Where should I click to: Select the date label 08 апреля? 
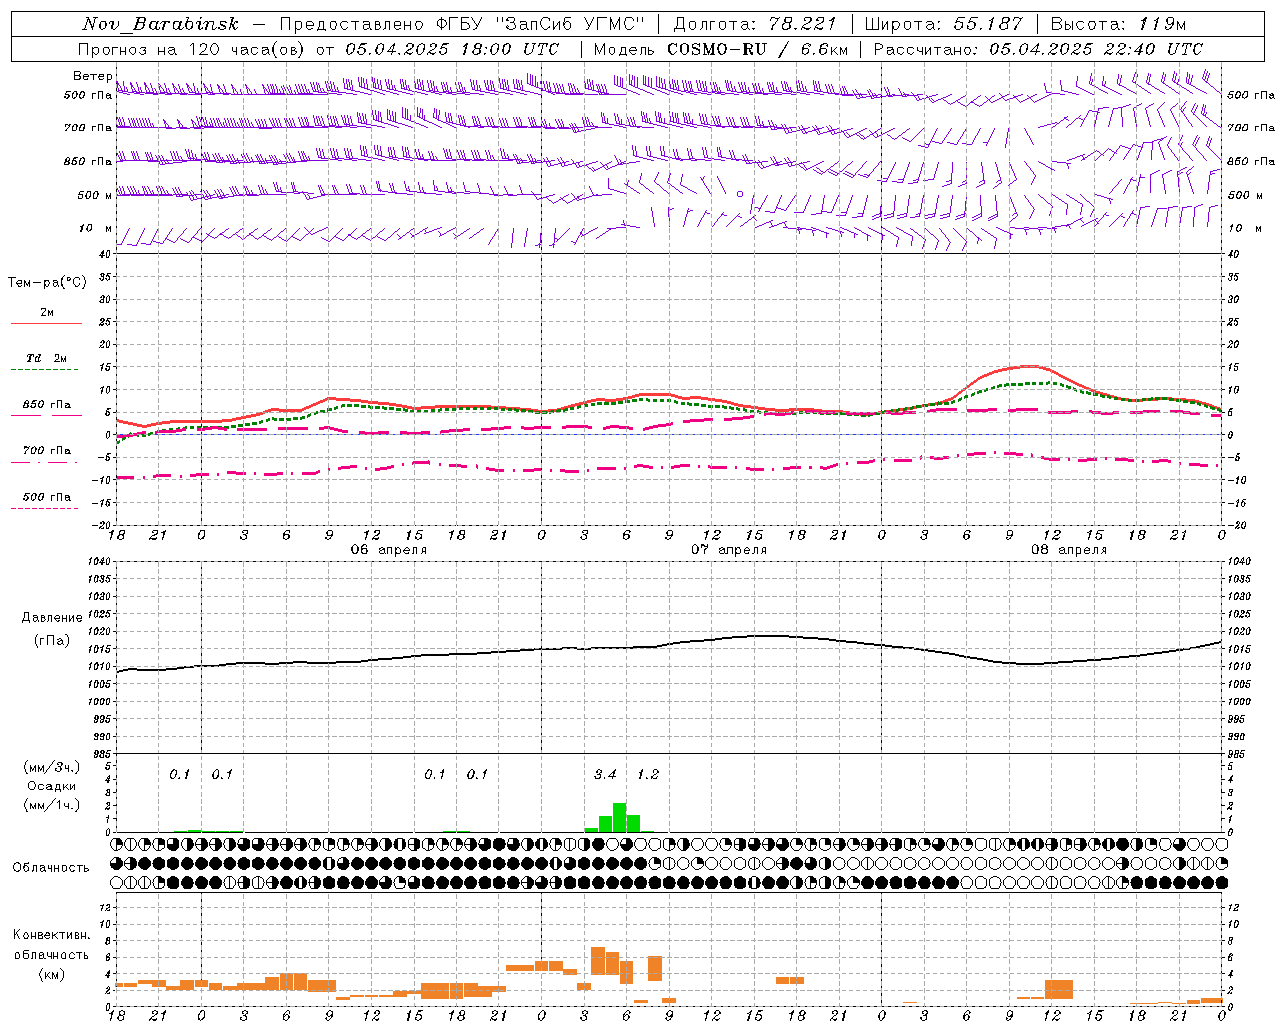tap(1069, 550)
